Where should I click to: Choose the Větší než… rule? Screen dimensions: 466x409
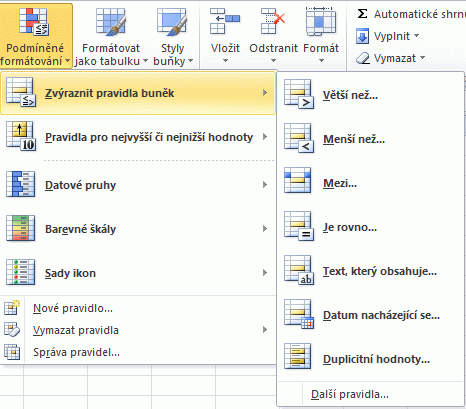[x=370, y=95]
